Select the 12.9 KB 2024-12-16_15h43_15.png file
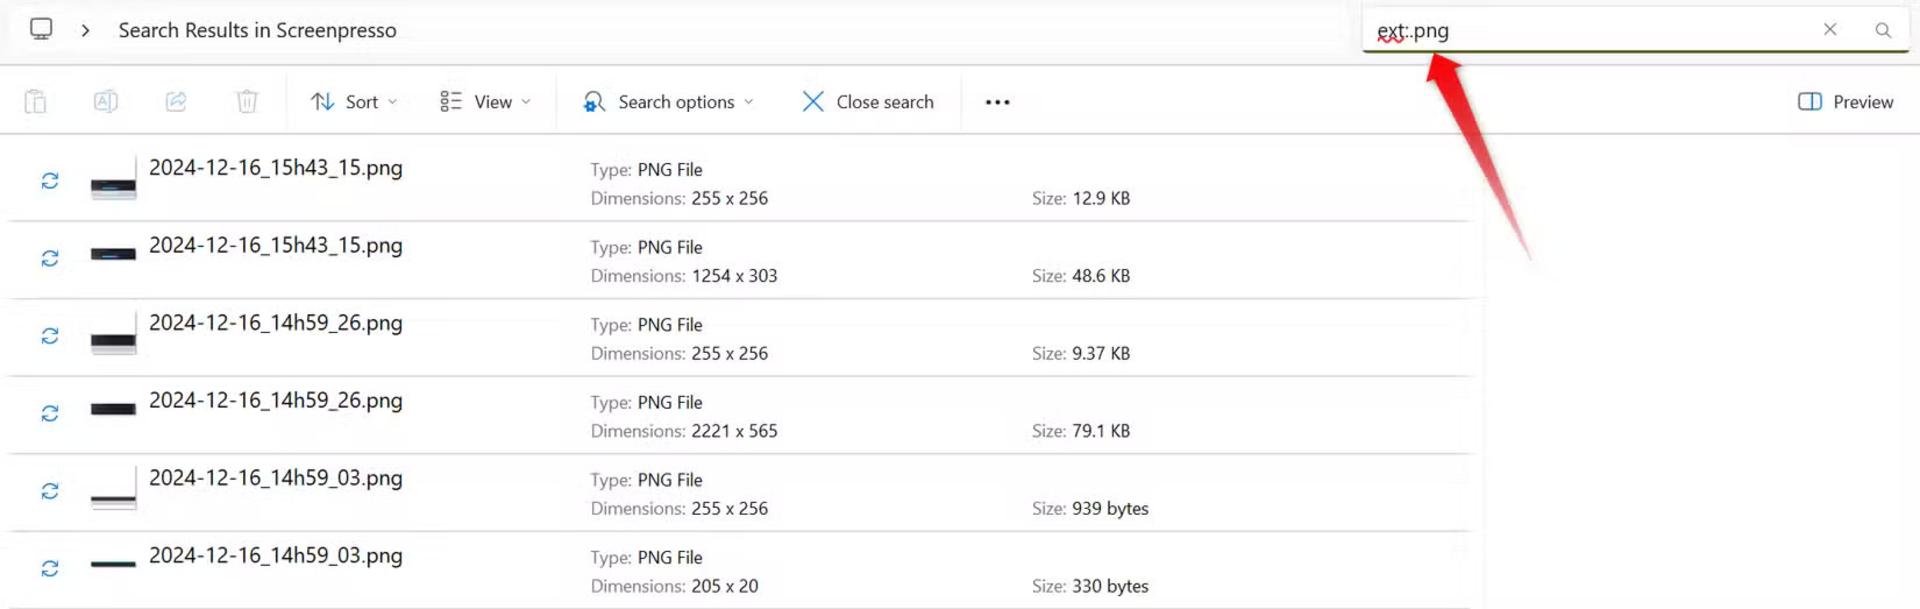The height and width of the screenshot is (609, 1920). tap(740, 182)
